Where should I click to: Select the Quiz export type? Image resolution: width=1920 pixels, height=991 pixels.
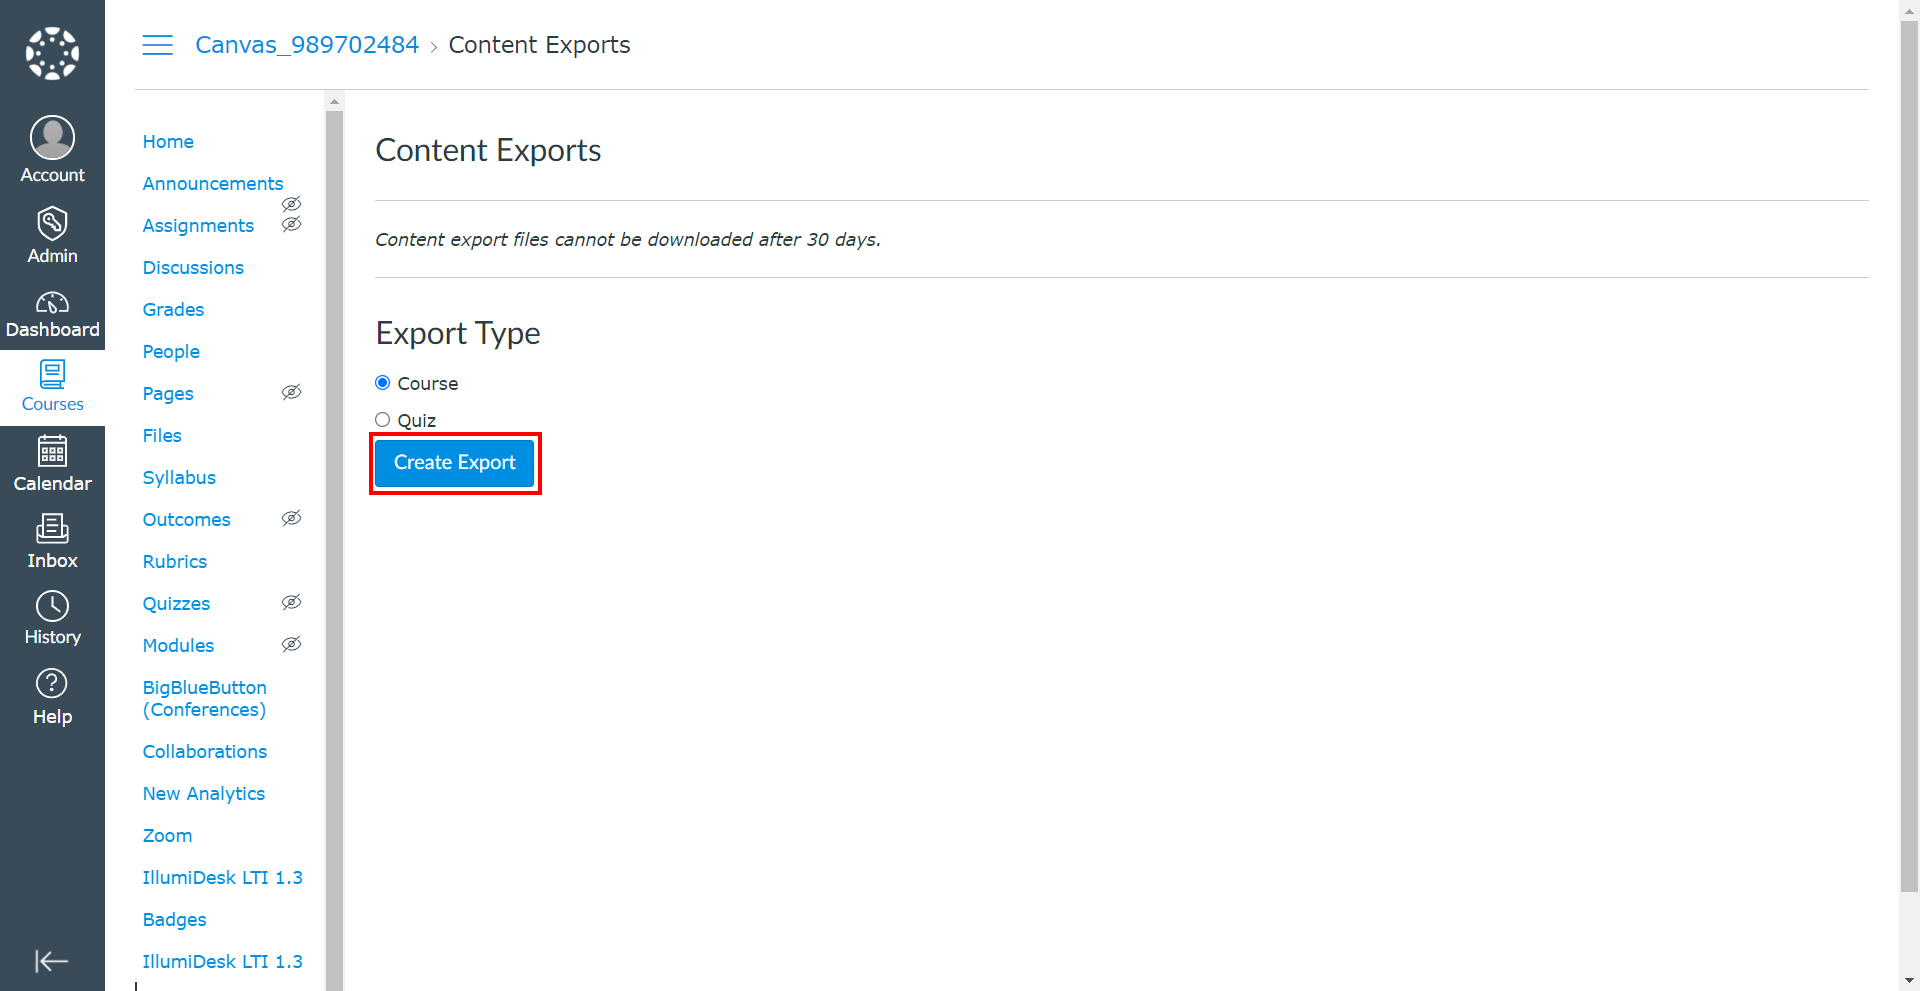[x=383, y=420]
